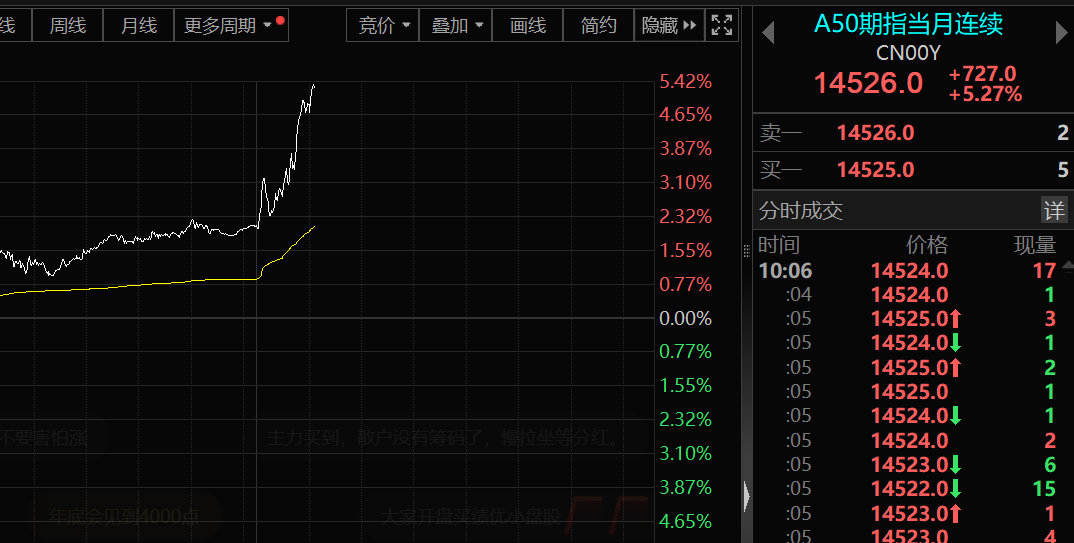The width and height of the screenshot is (1074, 543).
Task: Select the +727.0 change value
Action: [982, 74]
